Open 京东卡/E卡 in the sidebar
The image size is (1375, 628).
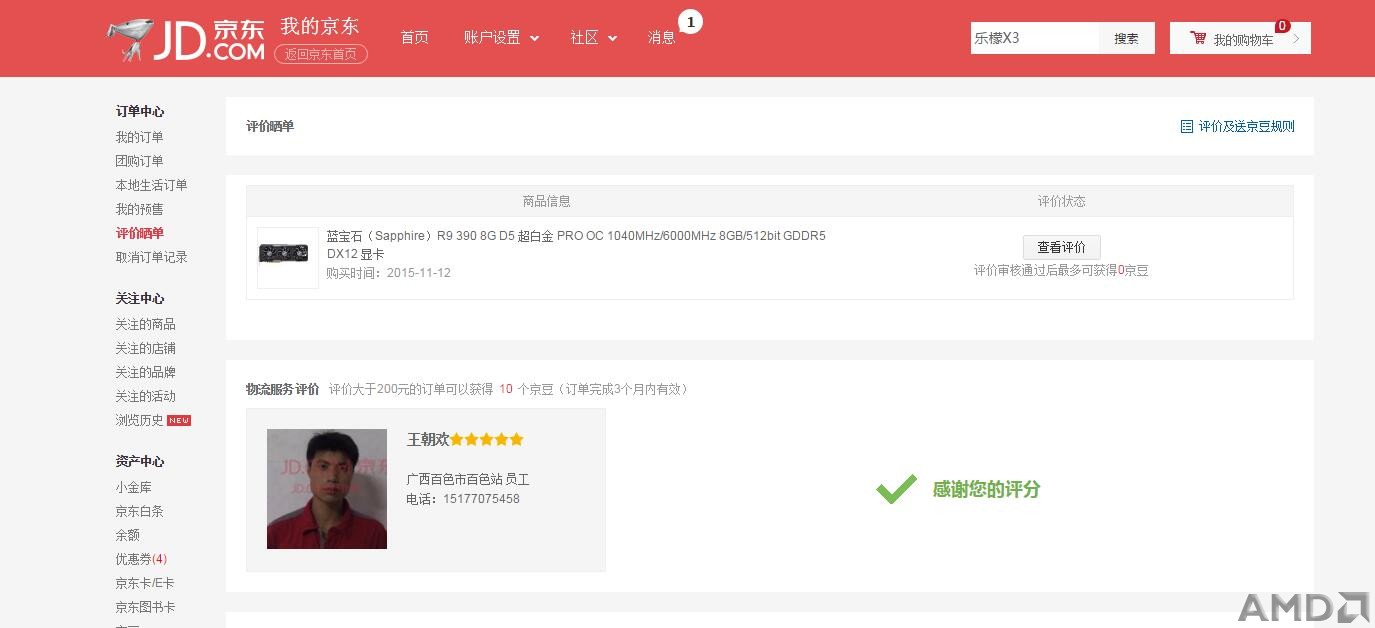(145, 583)
